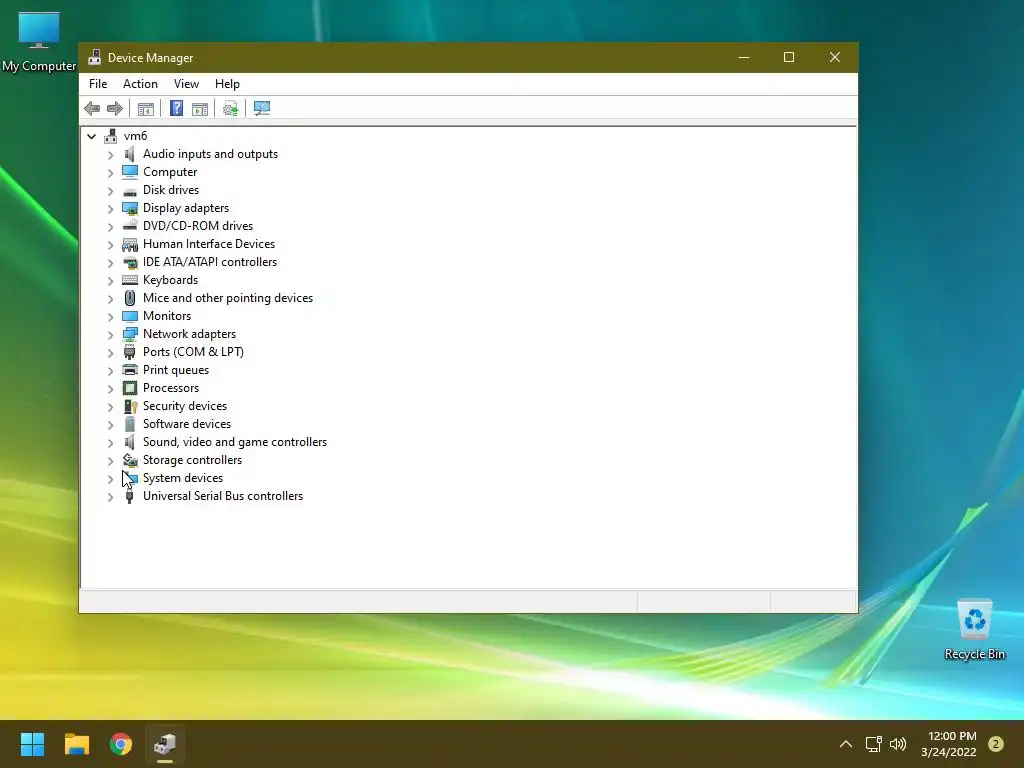Expand Audio inputs and outputs chevron
This screenshot has height=768, width=1024.
pyautogui.click(x=110, y=155)
